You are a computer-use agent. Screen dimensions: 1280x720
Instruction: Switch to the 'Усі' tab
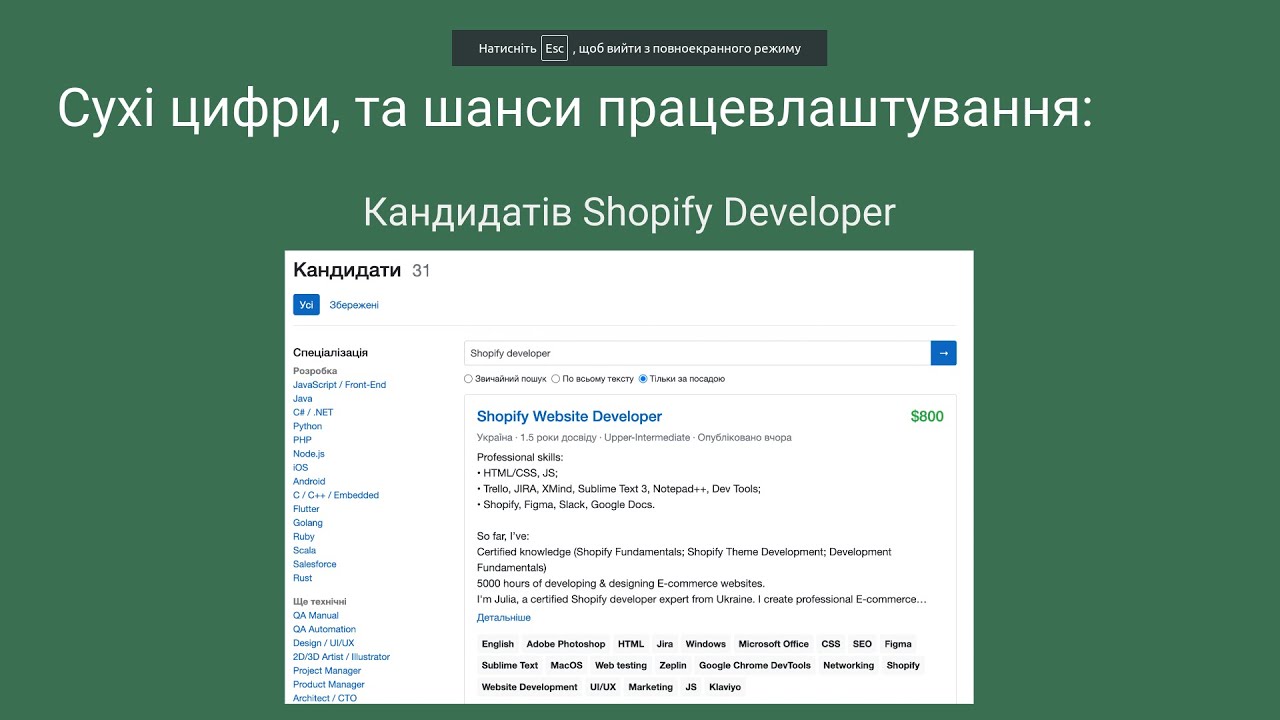(x=306, y=305)
